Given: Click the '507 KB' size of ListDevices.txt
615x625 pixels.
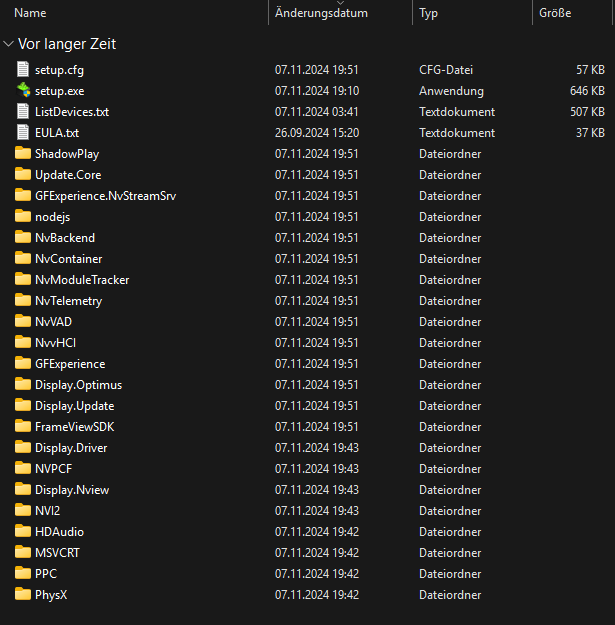Looking at the screenshot, I should click(x=587, y=112).
